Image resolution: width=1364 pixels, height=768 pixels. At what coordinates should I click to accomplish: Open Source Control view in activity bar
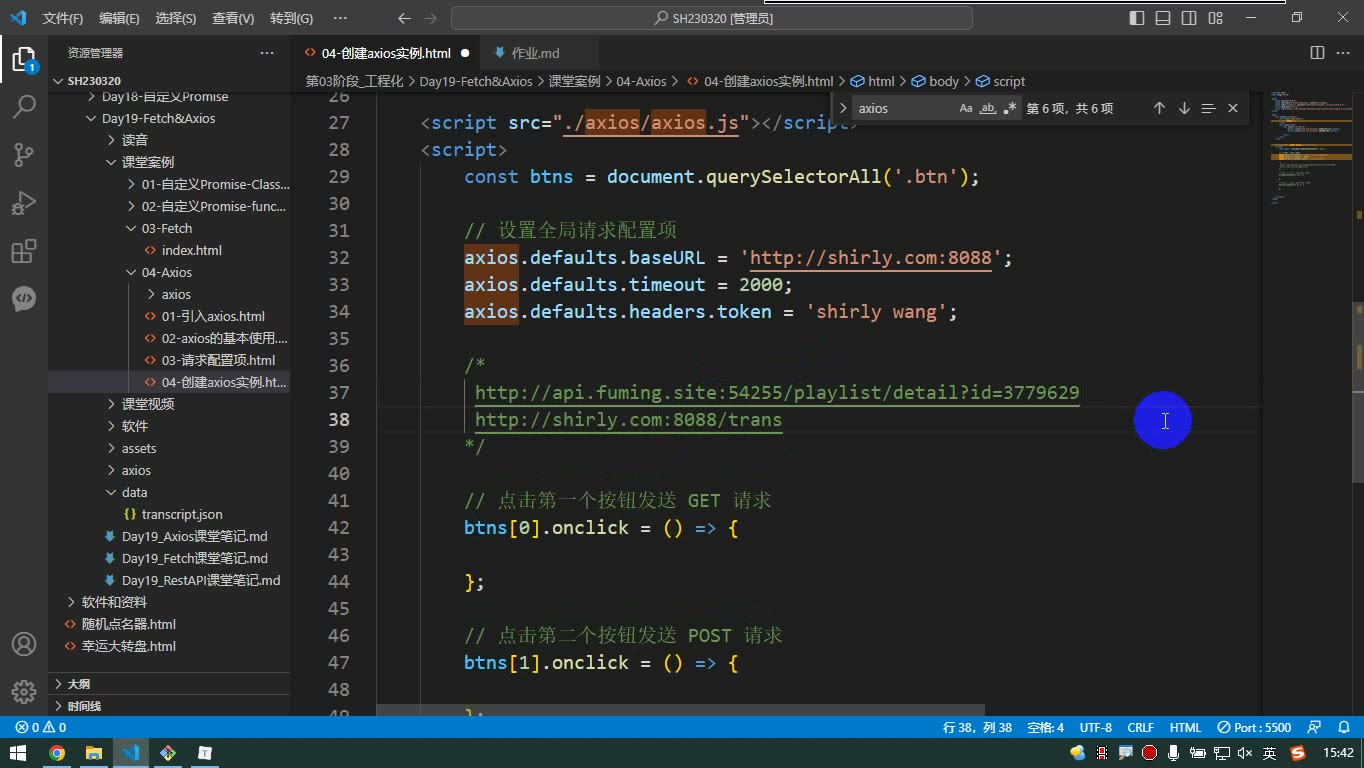(24, 154)
